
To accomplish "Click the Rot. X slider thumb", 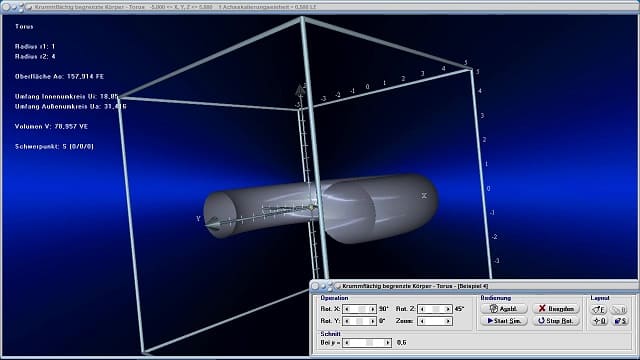I will 362,309.
